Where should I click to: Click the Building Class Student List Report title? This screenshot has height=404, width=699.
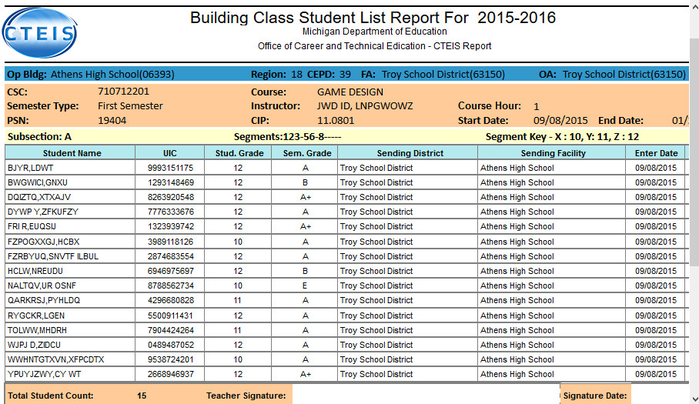[373, 18]
